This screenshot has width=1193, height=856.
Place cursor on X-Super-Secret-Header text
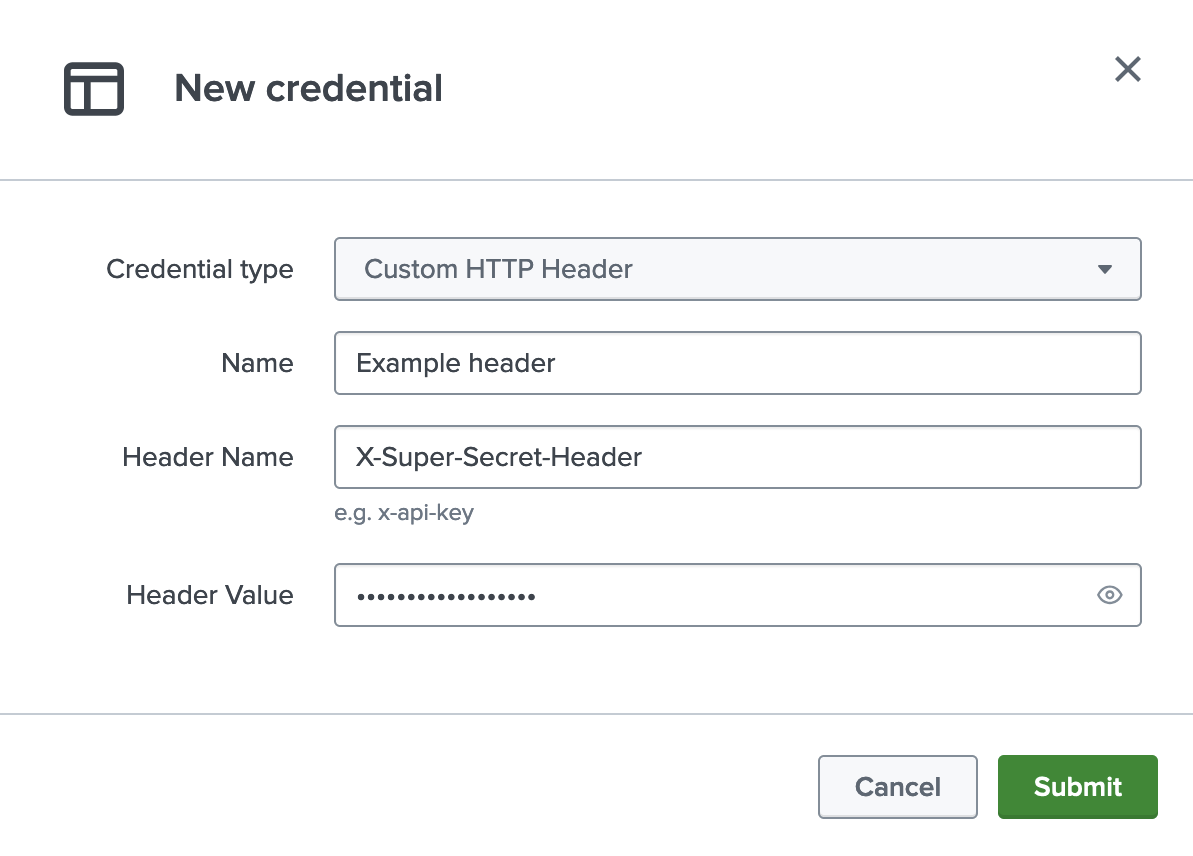point(498,457)
